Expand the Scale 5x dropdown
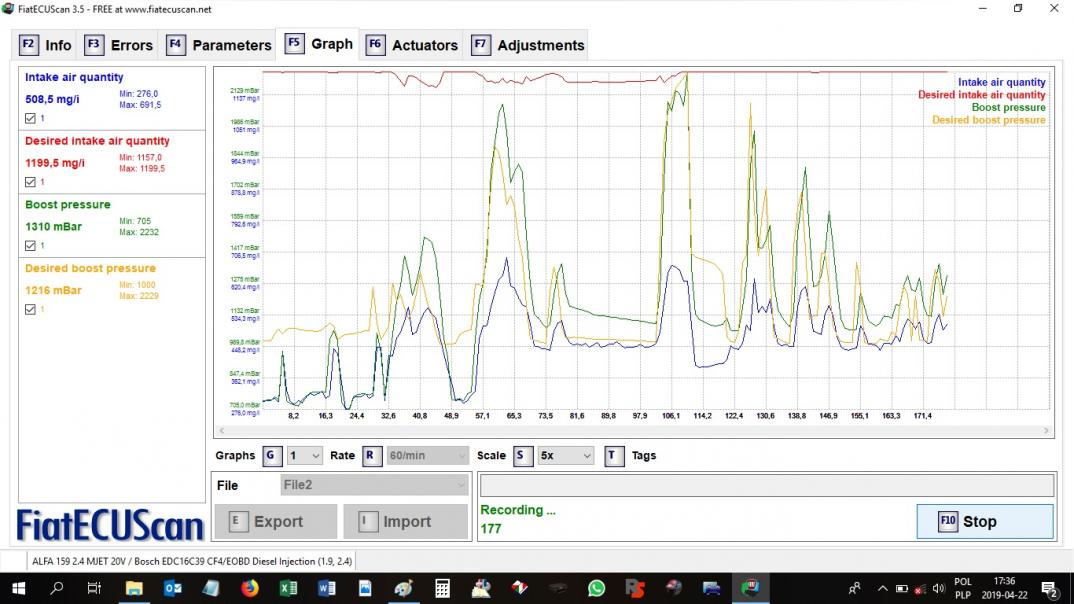1074x604 pixels. (x=565, y=456)
